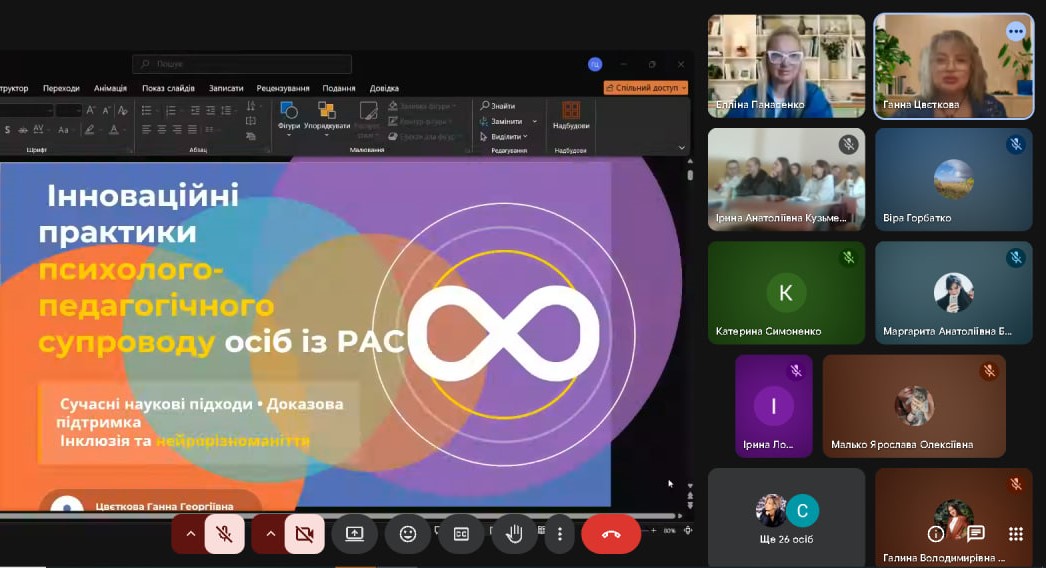Open the Ще 26 осіб participants tile

(786, 518)
